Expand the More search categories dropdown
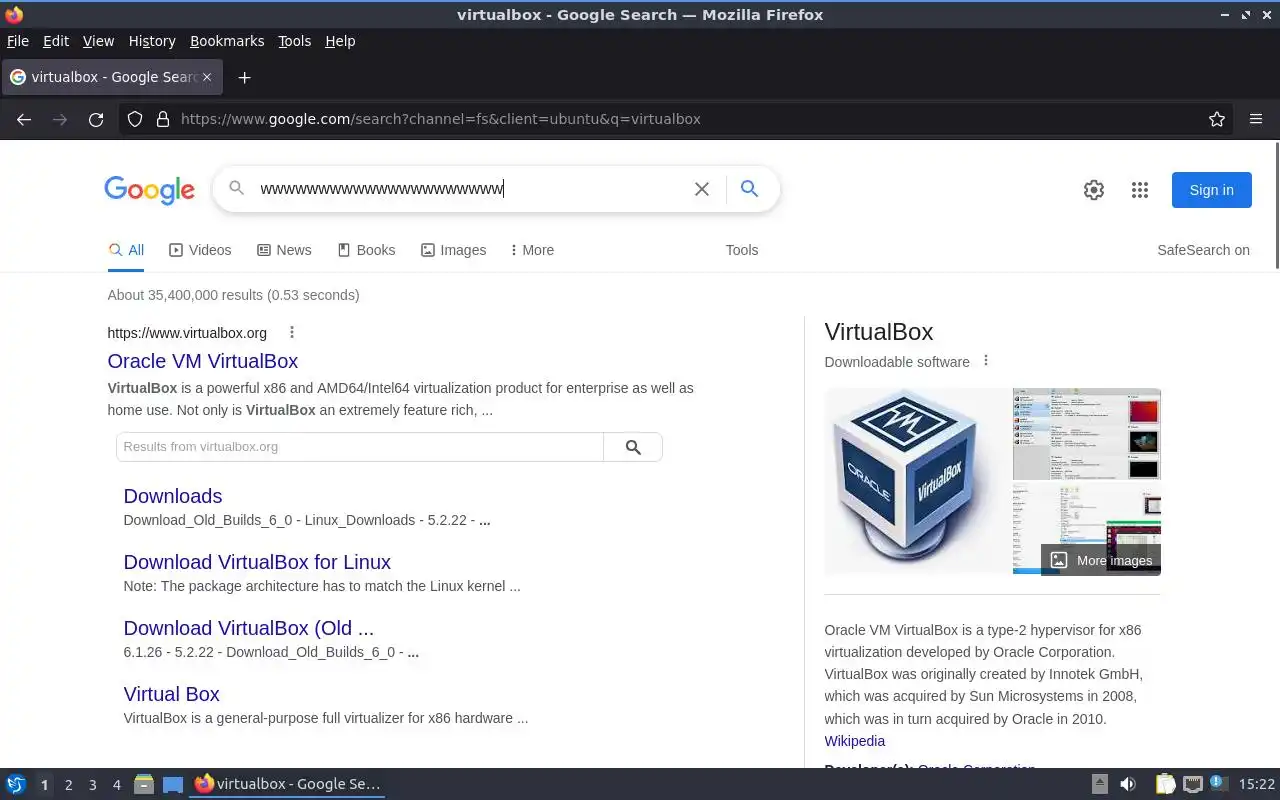The width and height of the screenshot is (1280, 800). (x=532, y=250)
